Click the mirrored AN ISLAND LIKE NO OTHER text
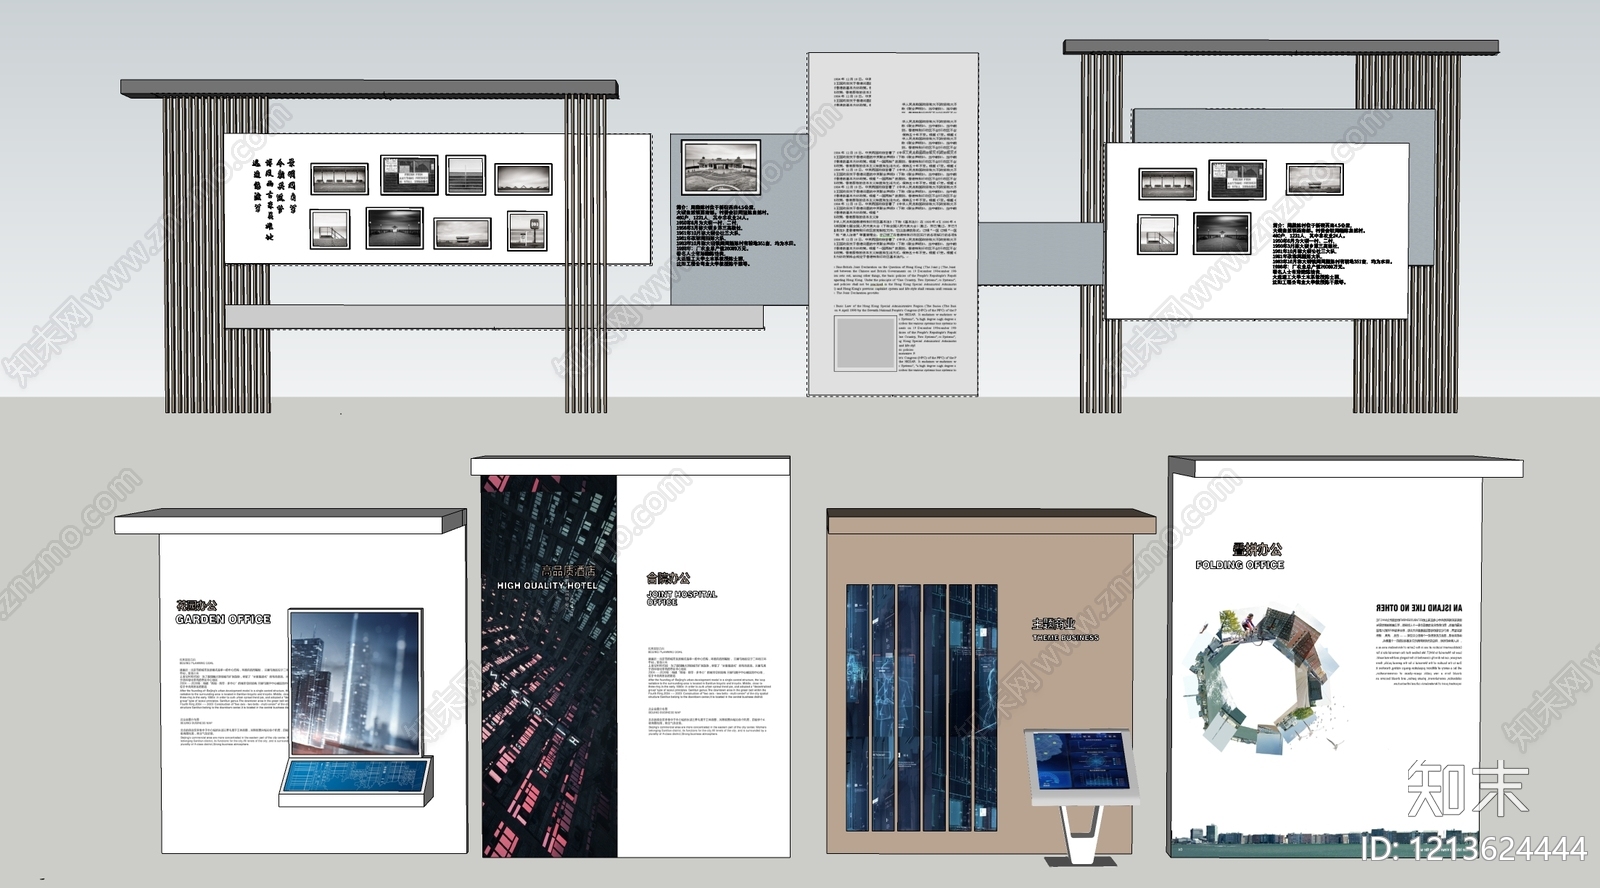The image size is (1600, 888). pos(1419,607)
